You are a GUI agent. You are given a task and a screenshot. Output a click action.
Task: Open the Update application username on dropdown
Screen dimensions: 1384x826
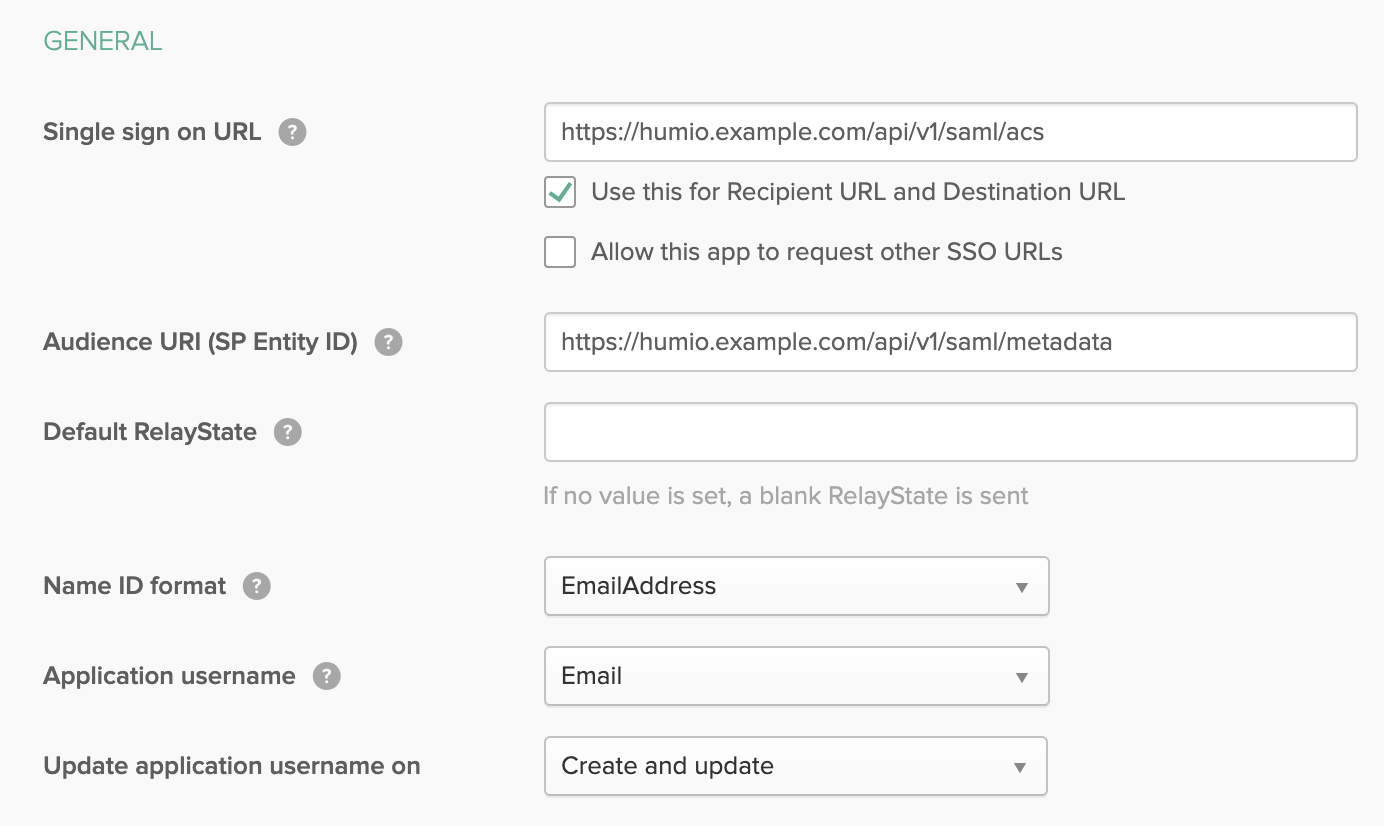click(795, 766)
